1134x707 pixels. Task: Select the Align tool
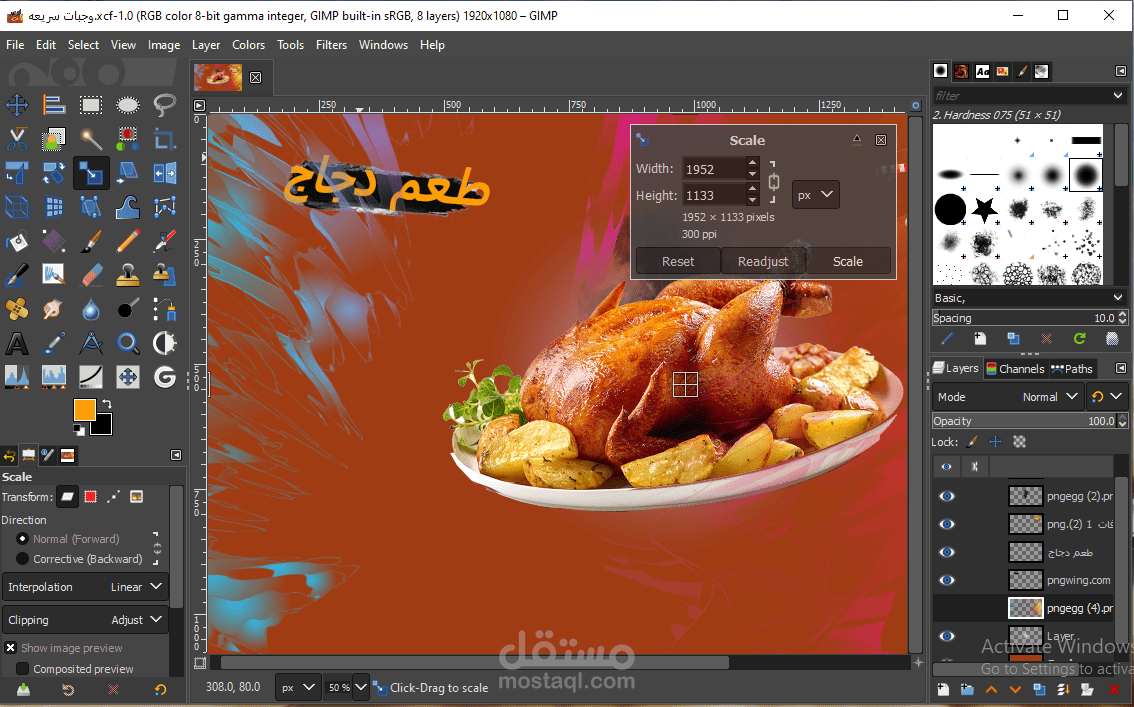(x=54, y=105)
